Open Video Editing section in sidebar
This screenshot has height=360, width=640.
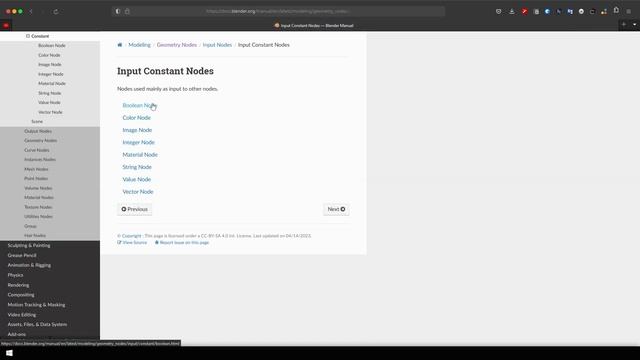point(22,315)
